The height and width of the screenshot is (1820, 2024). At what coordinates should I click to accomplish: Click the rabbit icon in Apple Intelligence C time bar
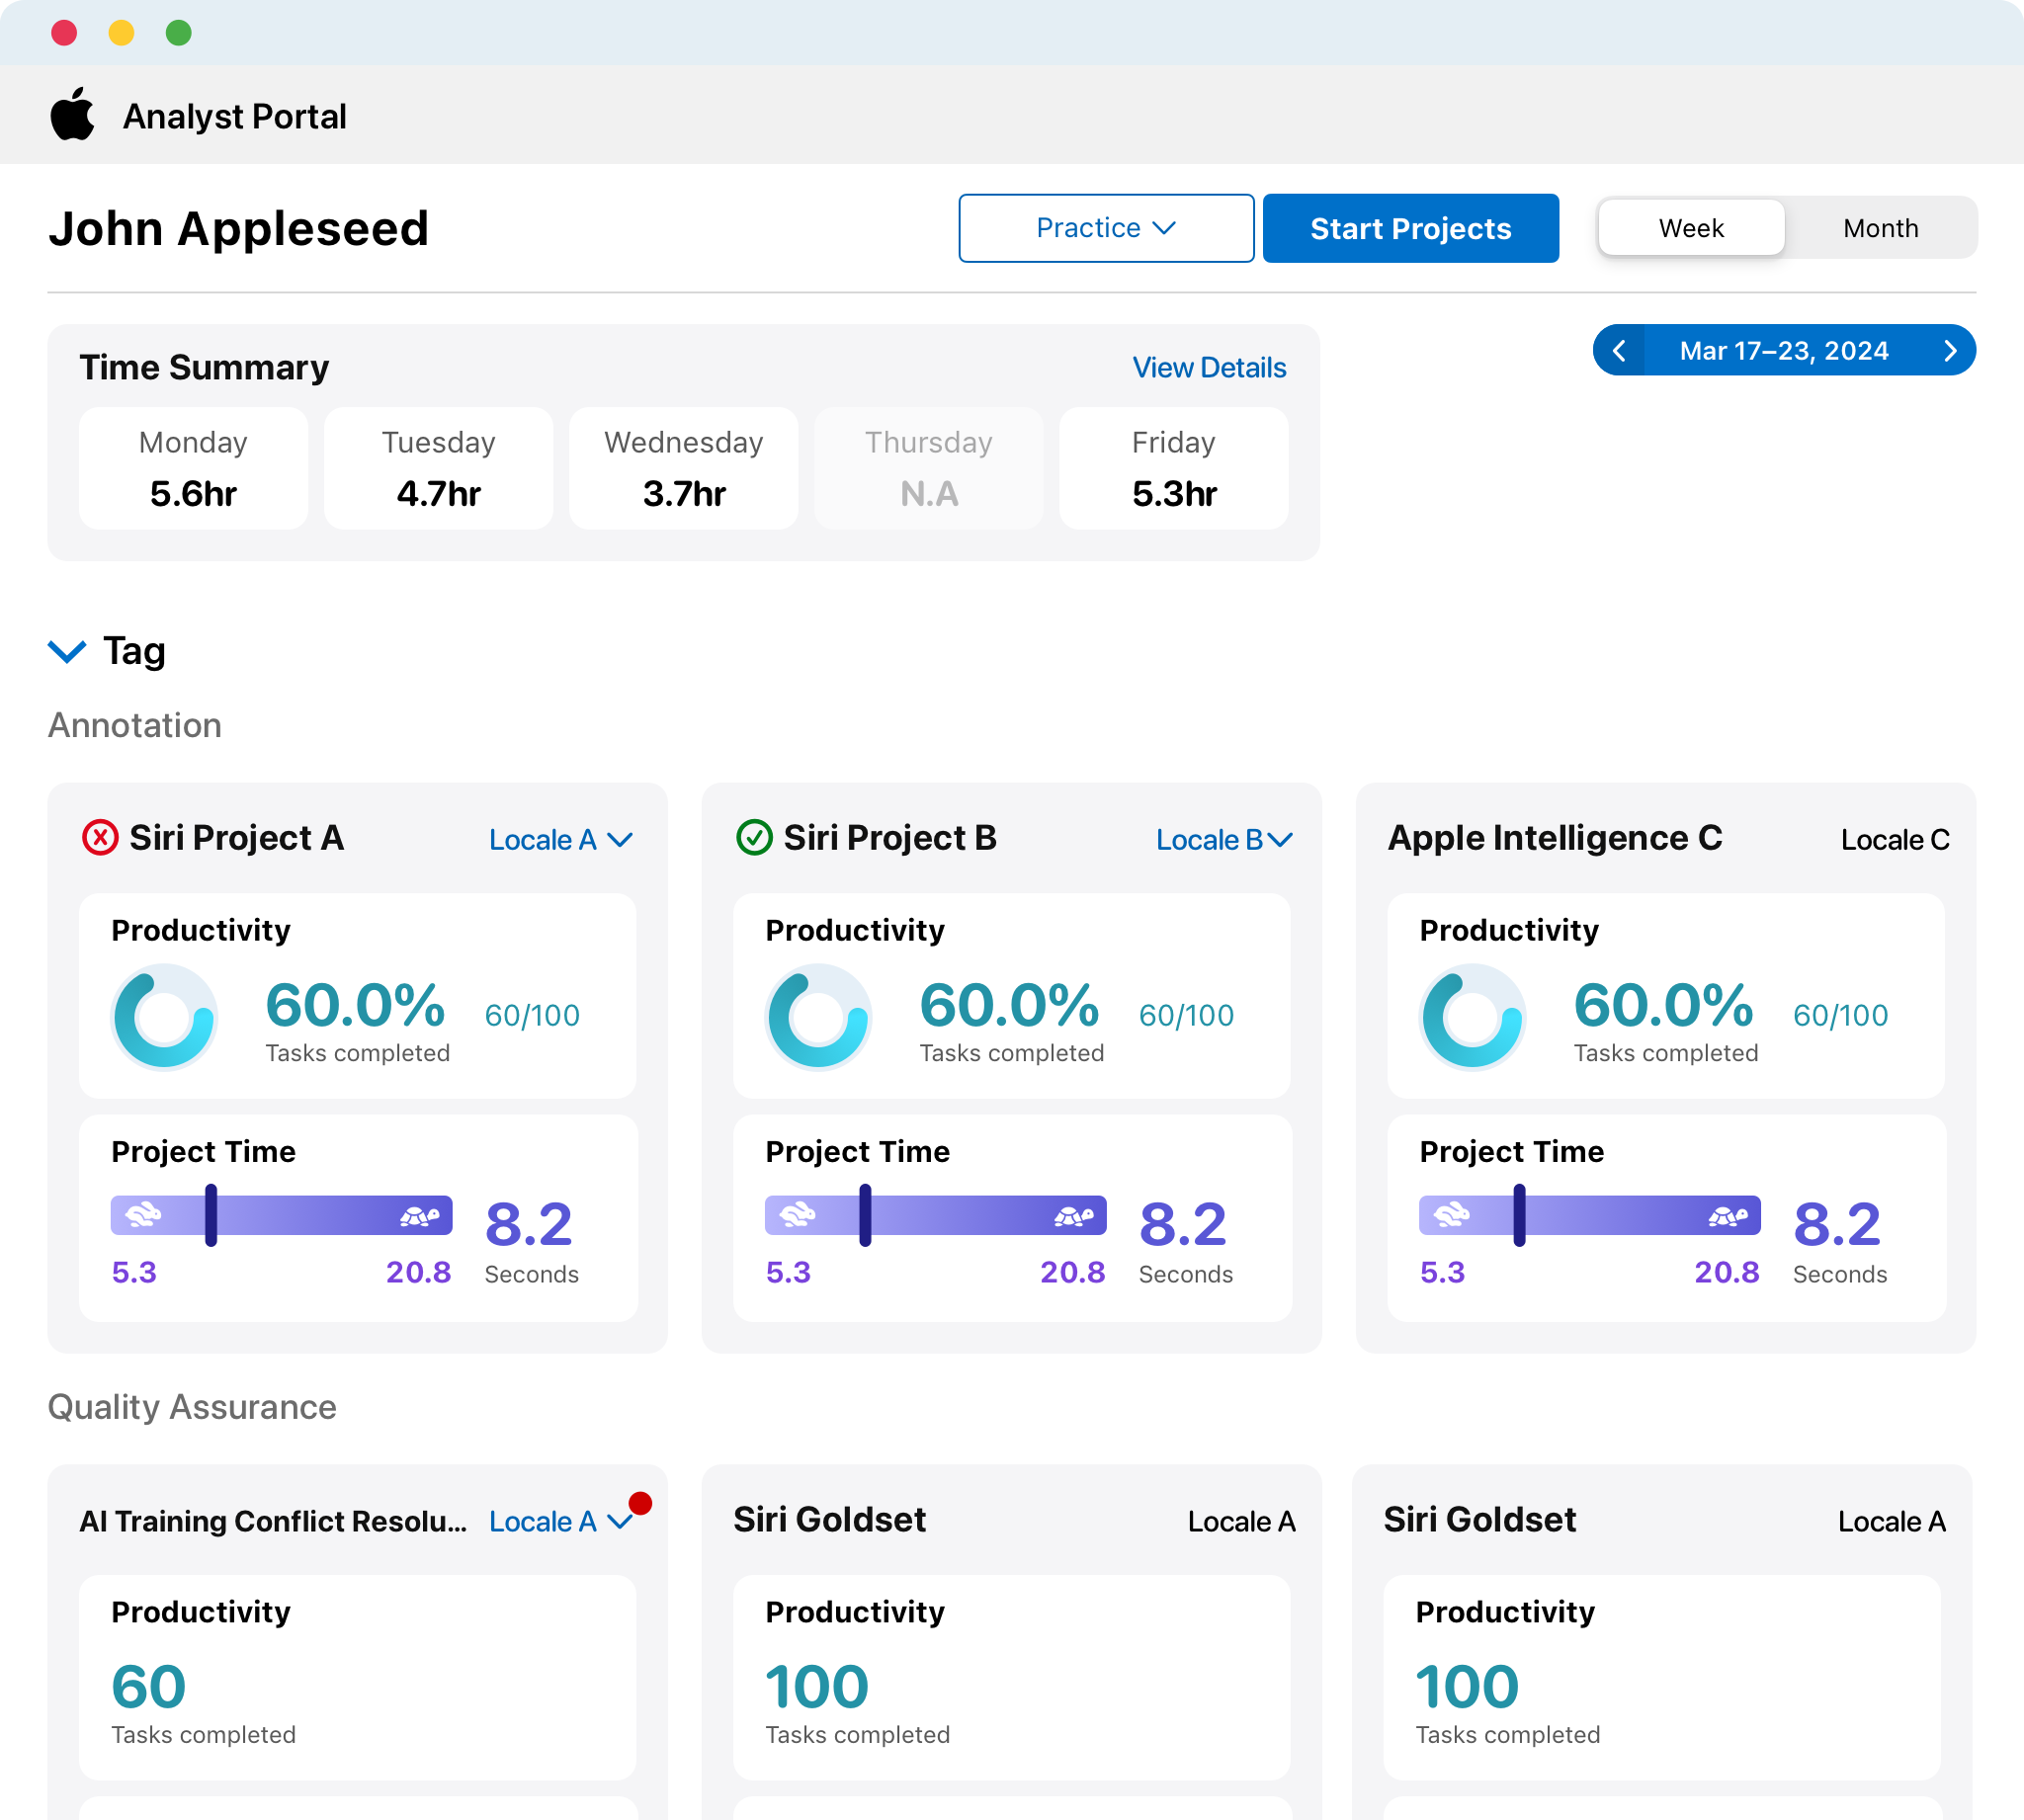1451,1215
